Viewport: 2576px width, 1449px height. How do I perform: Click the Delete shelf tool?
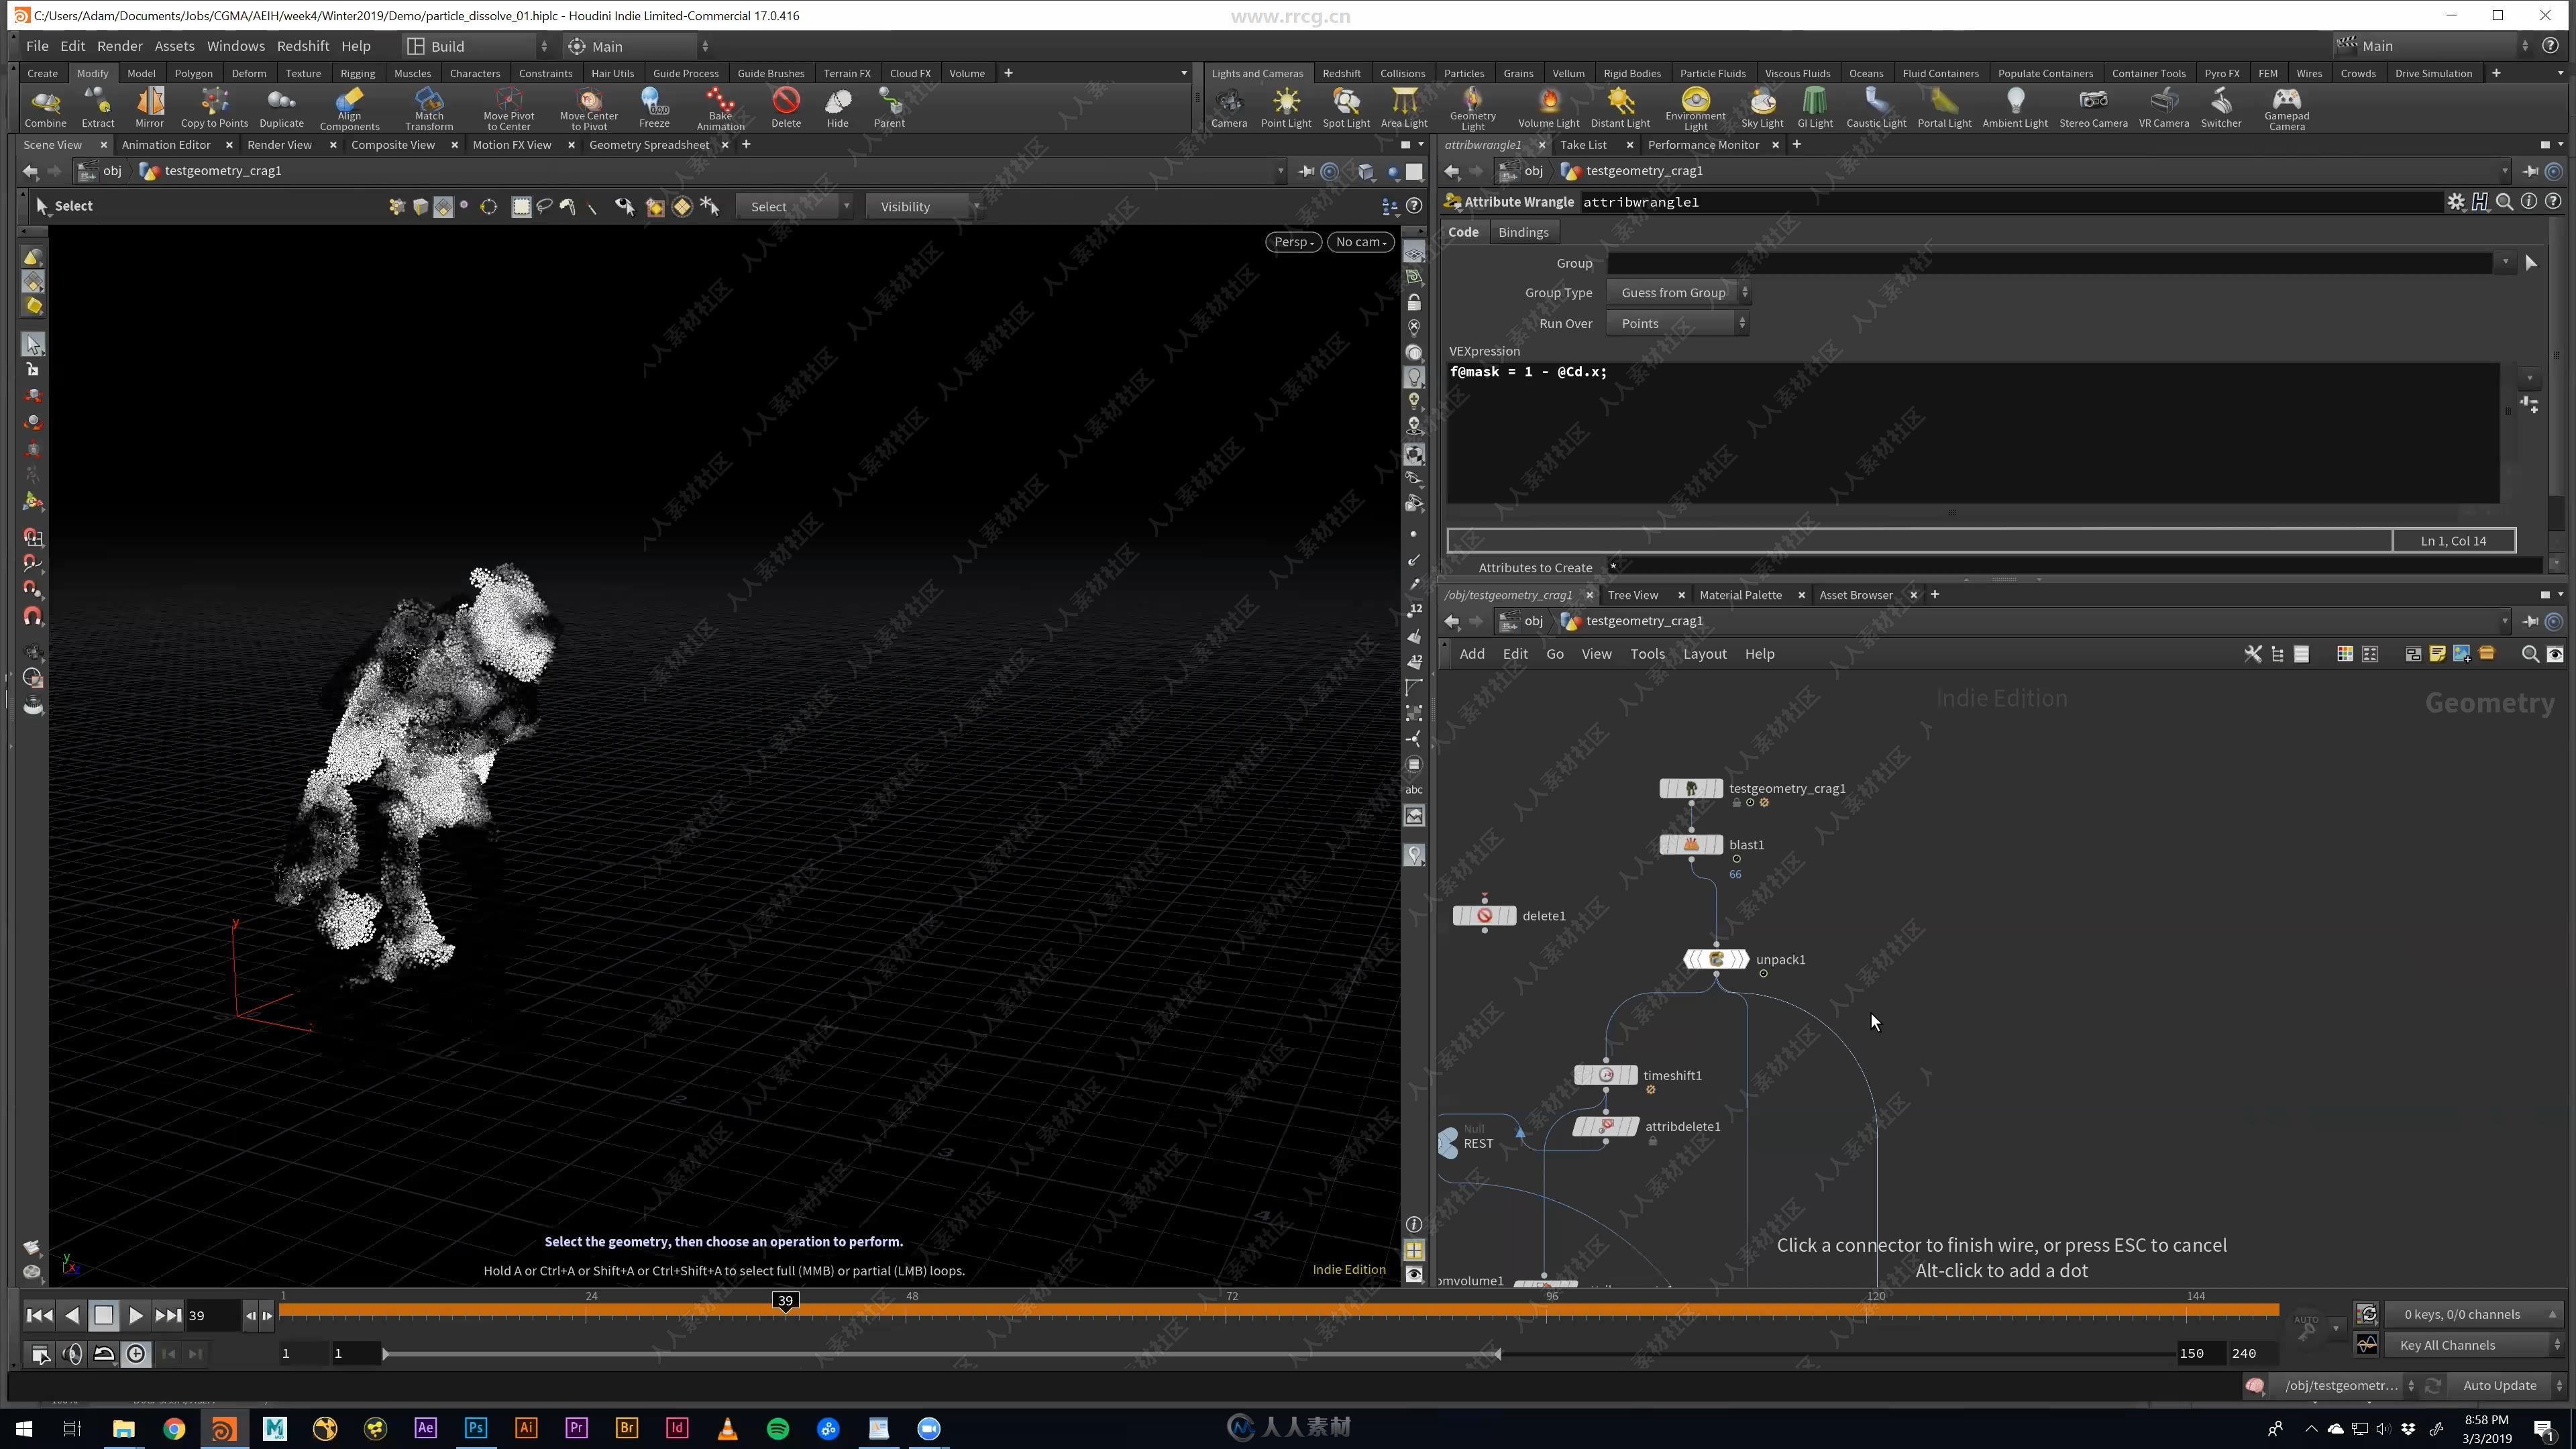[x=786, y=108]
